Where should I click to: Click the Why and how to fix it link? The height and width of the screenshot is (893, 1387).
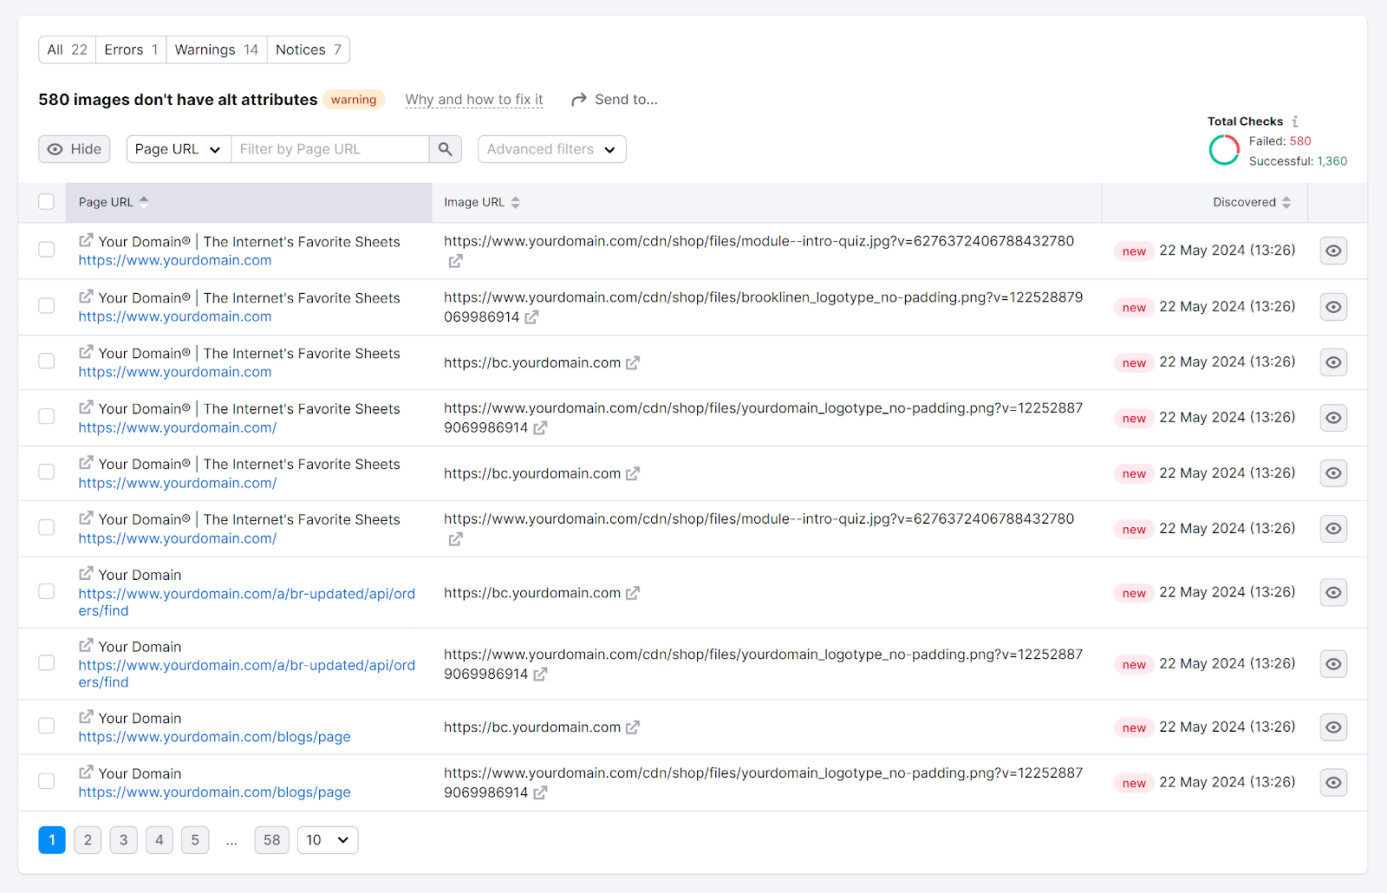tap(474, 100)
